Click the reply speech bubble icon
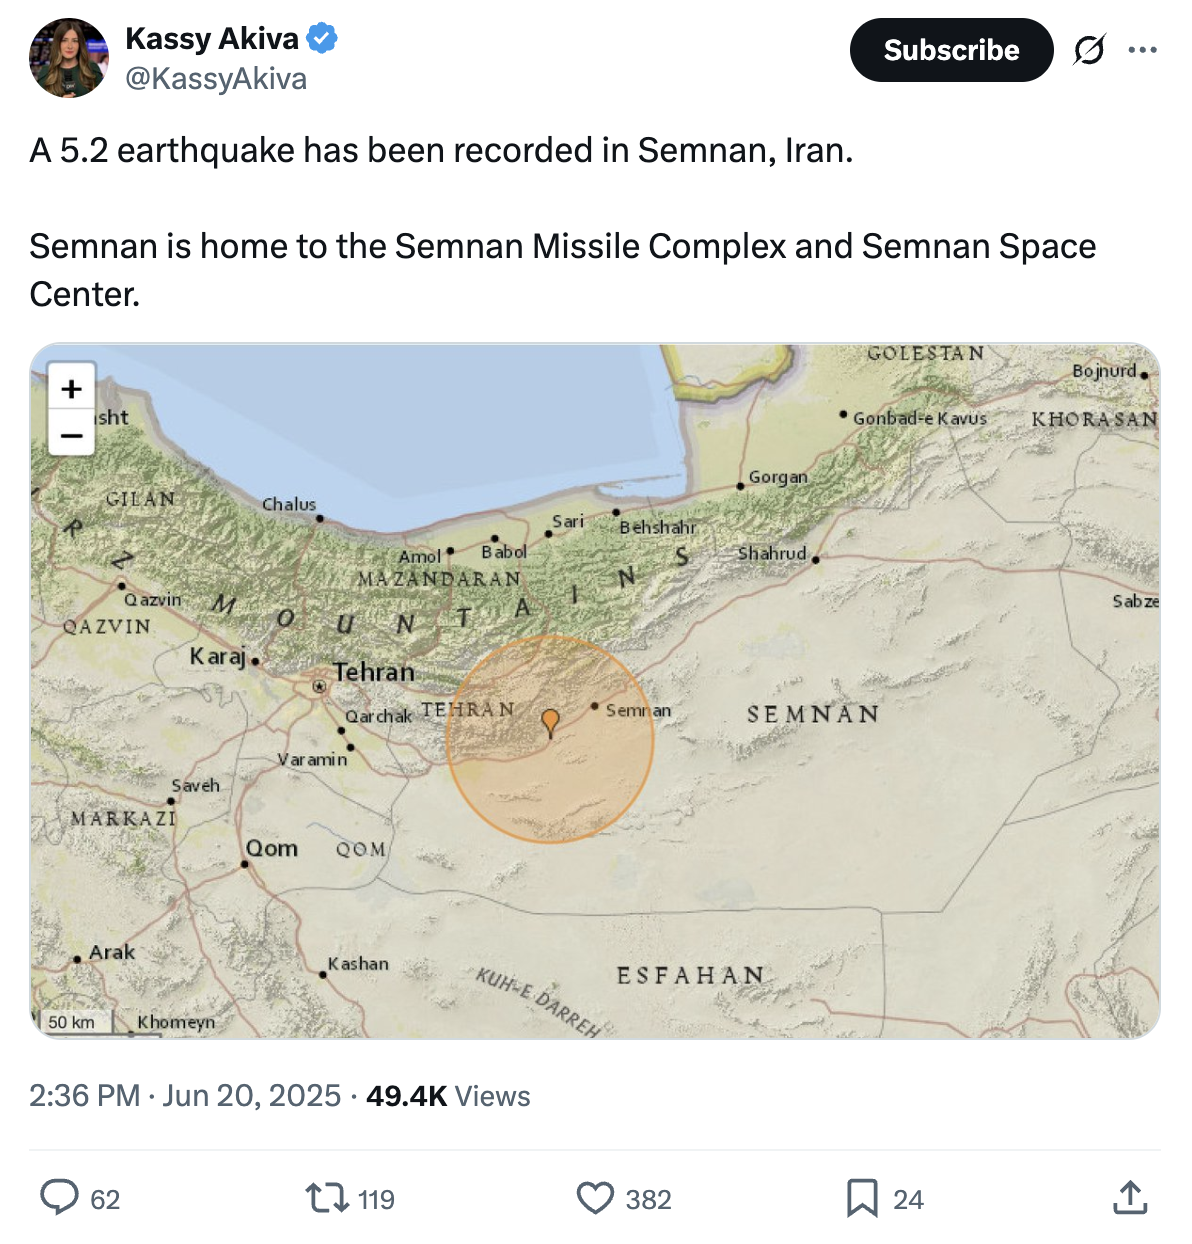1192x1244 pixels. coord(59,1198)
